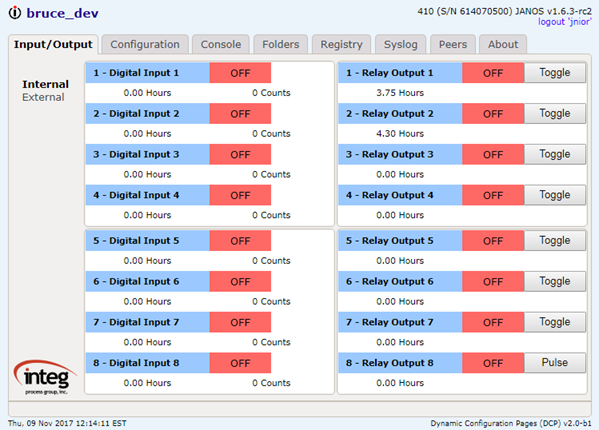
Task: View the Syslog tab
Action: click(x=400, y=44)
